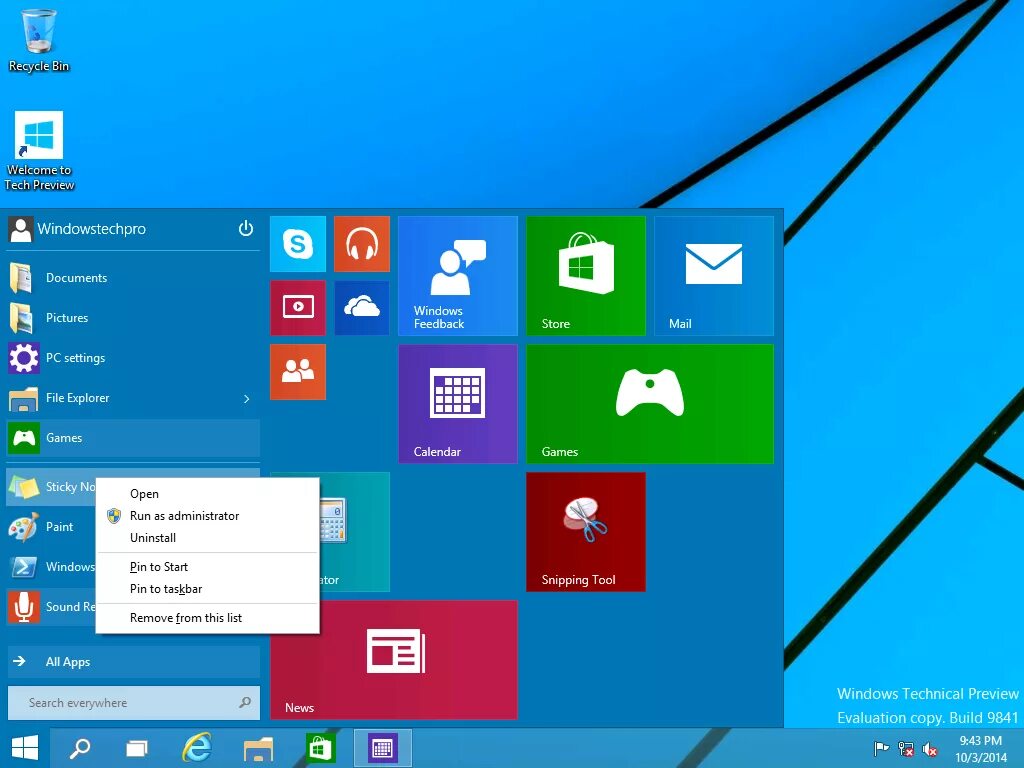Open the large Games tile
This screenshot has width=1024, height=768.
(650, 404)
